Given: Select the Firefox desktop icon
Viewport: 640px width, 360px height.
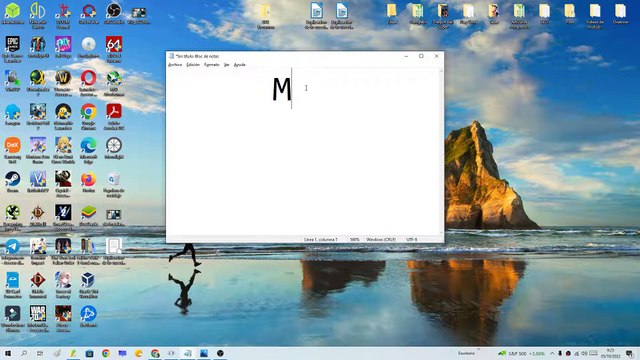Looking at the screenshot, I should click(x=89, y=182).
